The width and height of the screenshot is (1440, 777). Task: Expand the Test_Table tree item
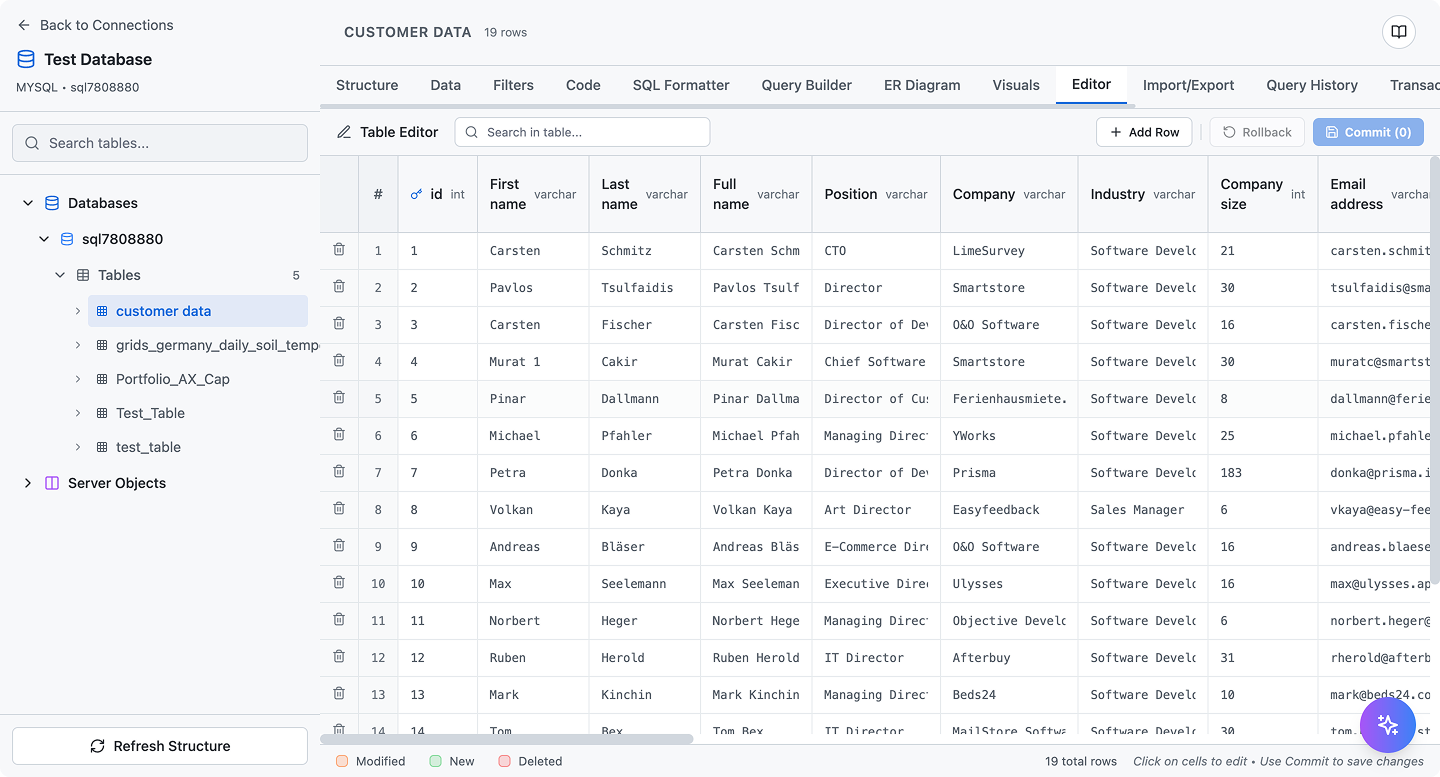coord(78,413)
